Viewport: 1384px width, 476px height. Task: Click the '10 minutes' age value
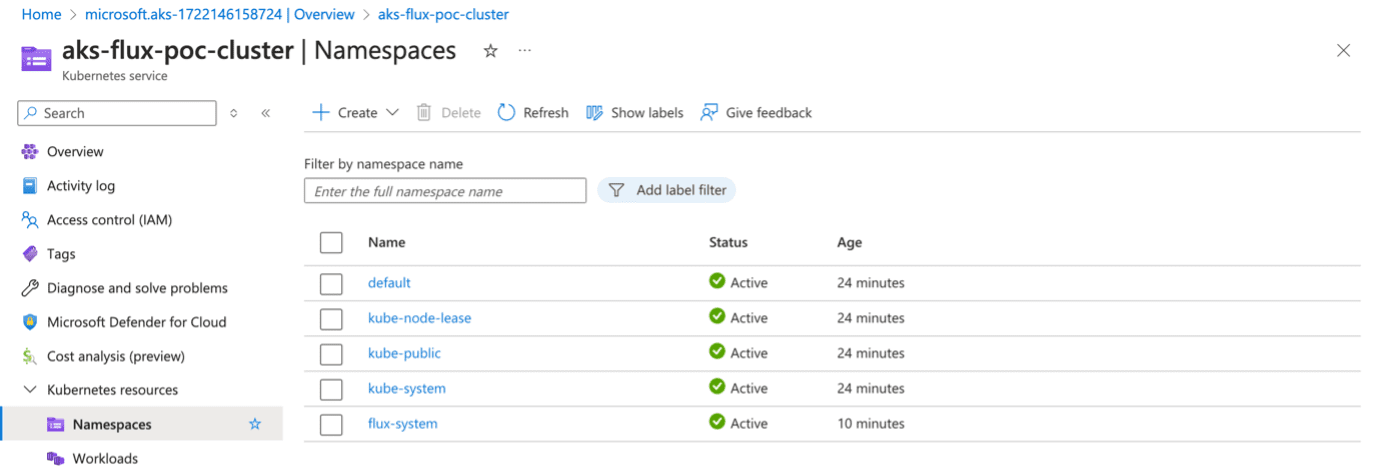pos(871,424)
